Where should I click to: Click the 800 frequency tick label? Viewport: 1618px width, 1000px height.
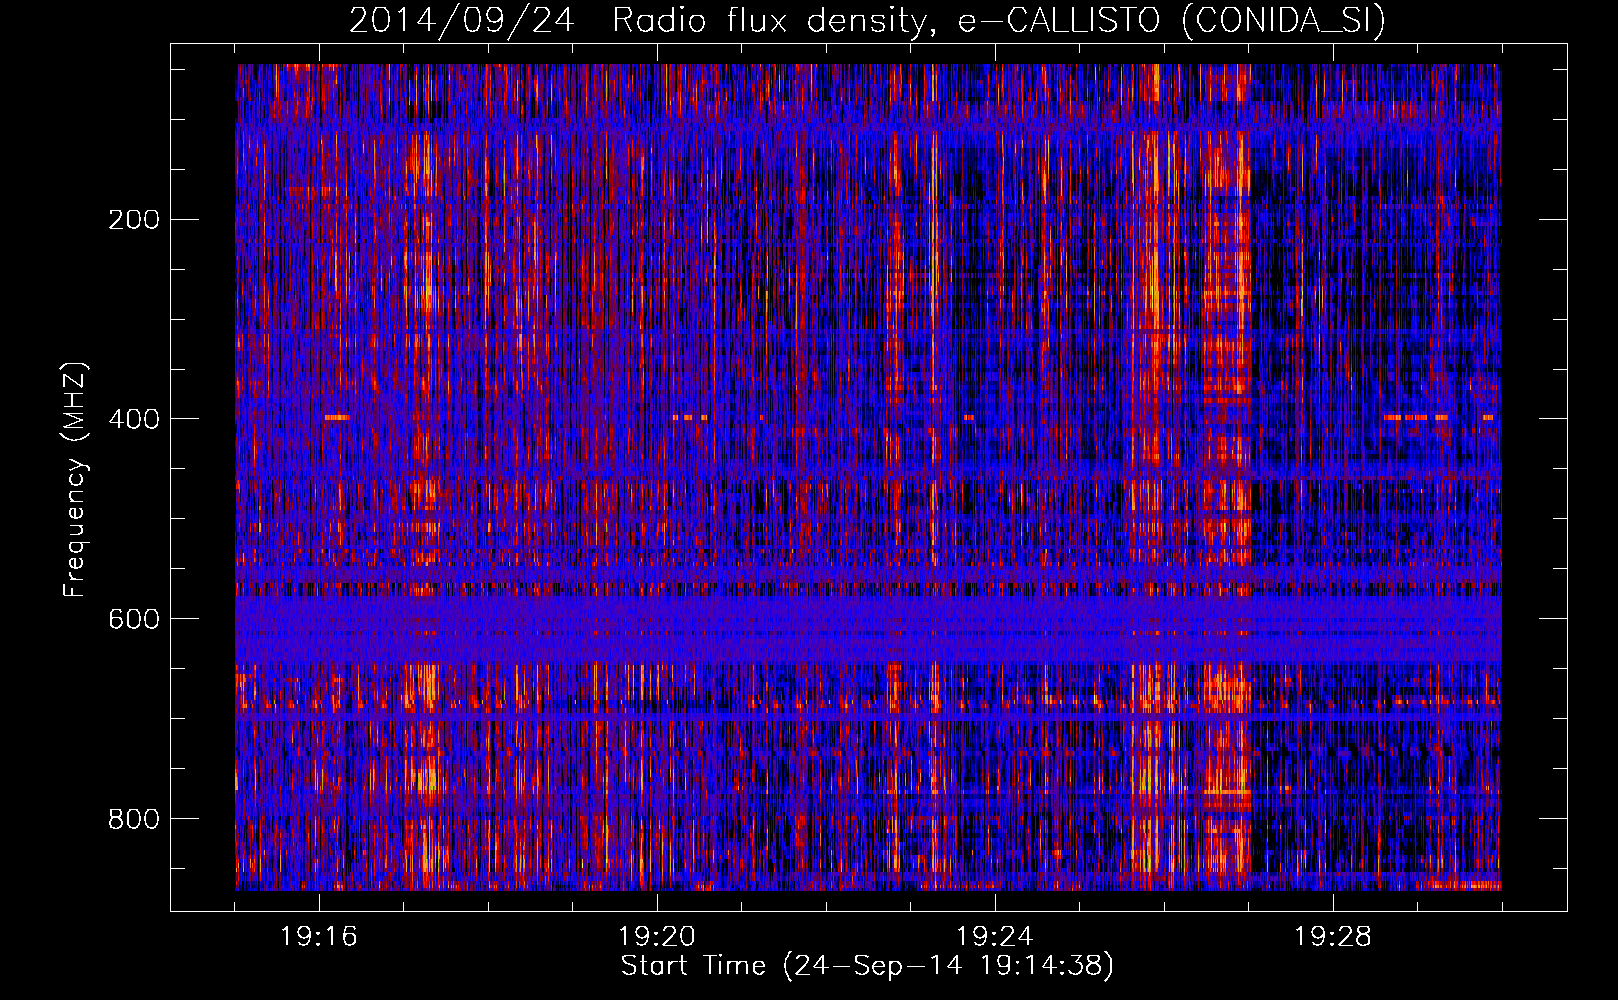tap(134, 819)
